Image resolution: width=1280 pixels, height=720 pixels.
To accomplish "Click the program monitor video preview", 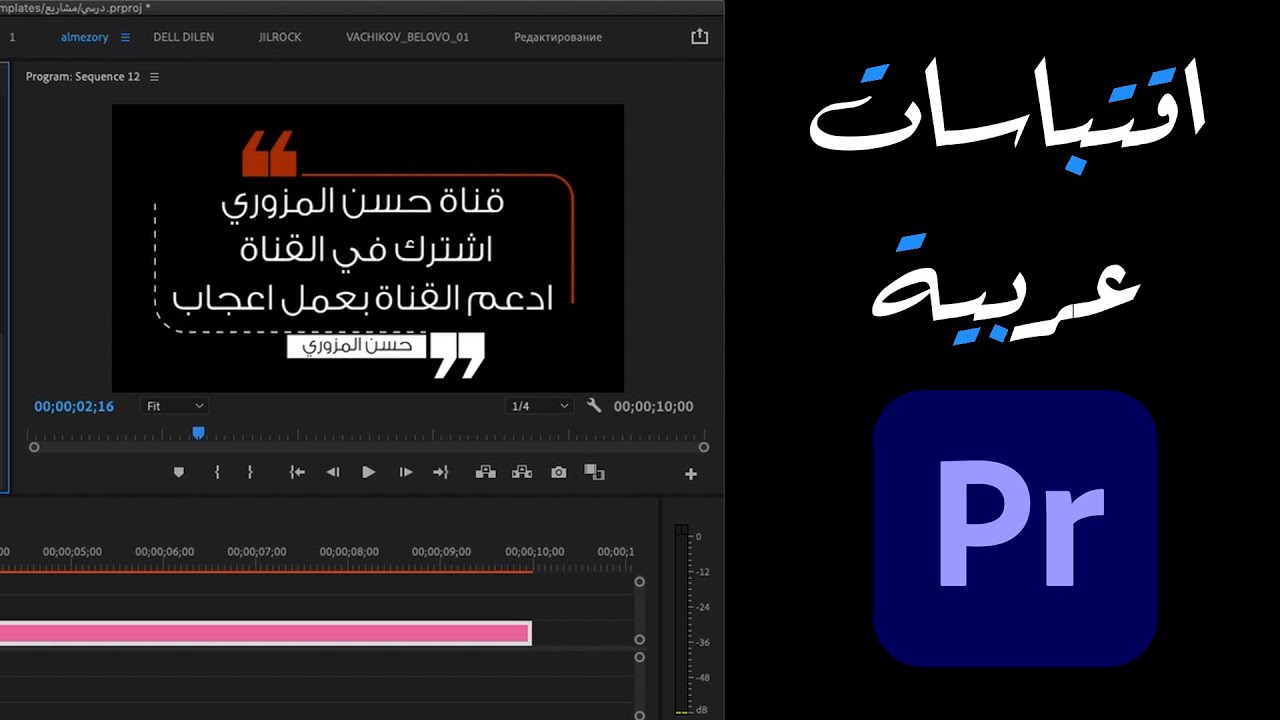I will [368, 248].
